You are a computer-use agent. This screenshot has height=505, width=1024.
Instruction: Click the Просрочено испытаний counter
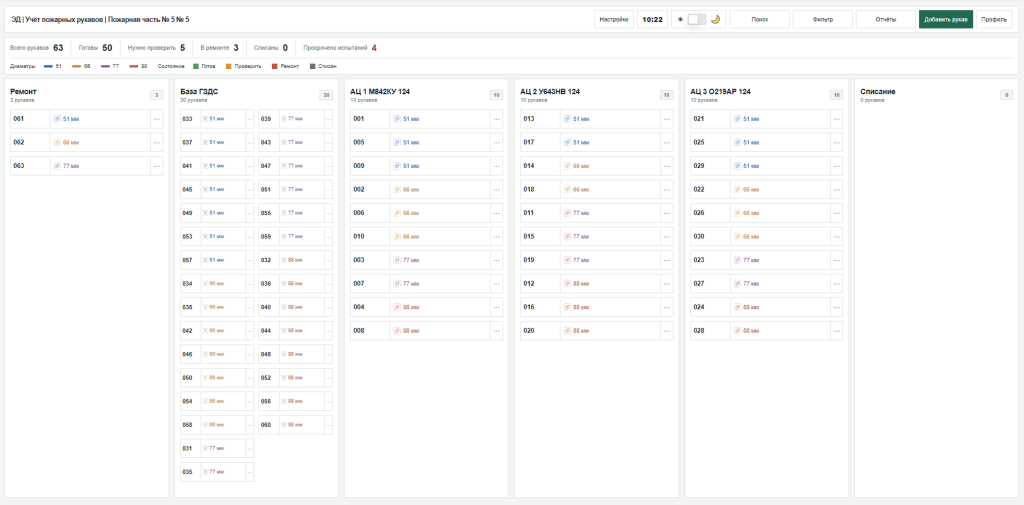(340, 48)
